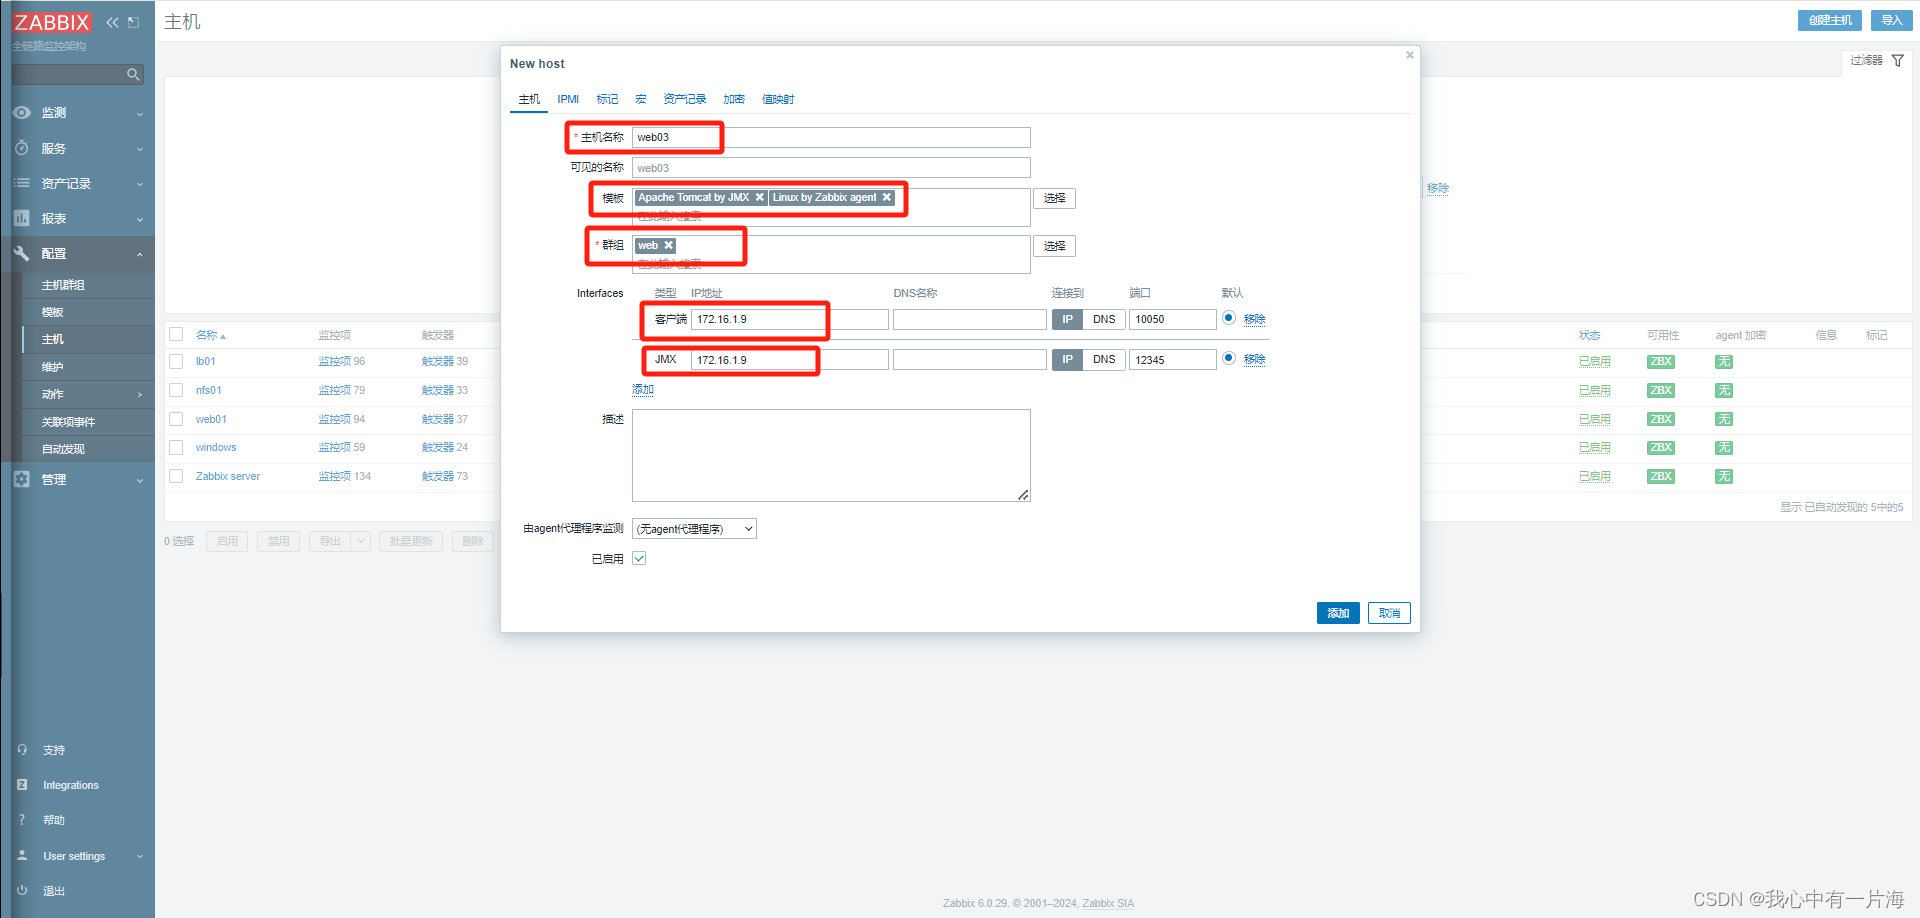This screenshot has width=1920, height=918.
Task: Click into the 描述 description textarea
Action: tap(831, 455)
